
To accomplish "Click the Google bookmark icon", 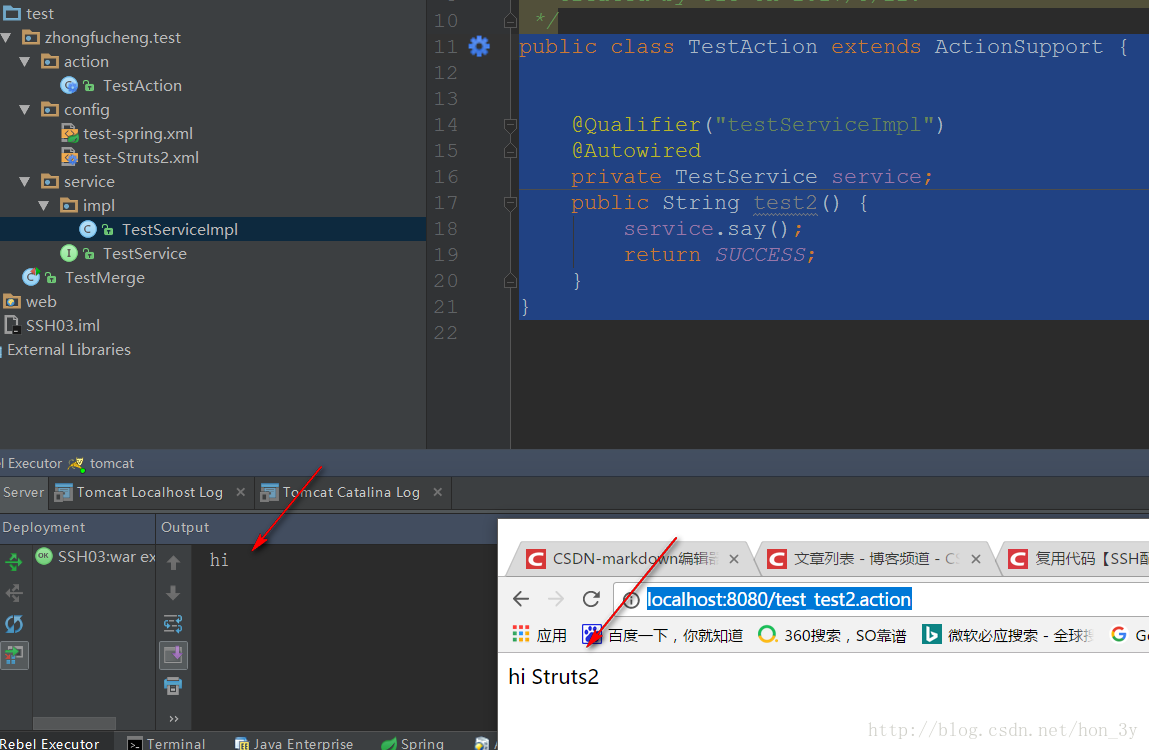I will tap(1118, 634).
